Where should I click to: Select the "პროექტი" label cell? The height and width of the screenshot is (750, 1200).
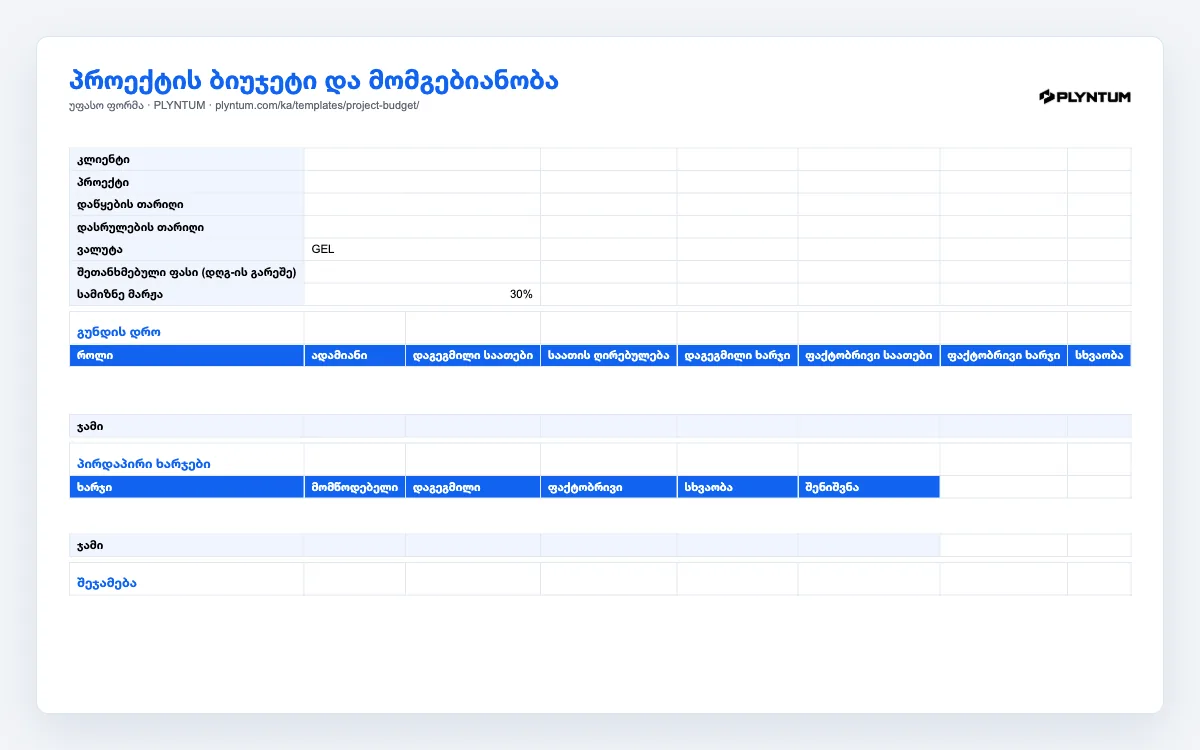[187, 182]
